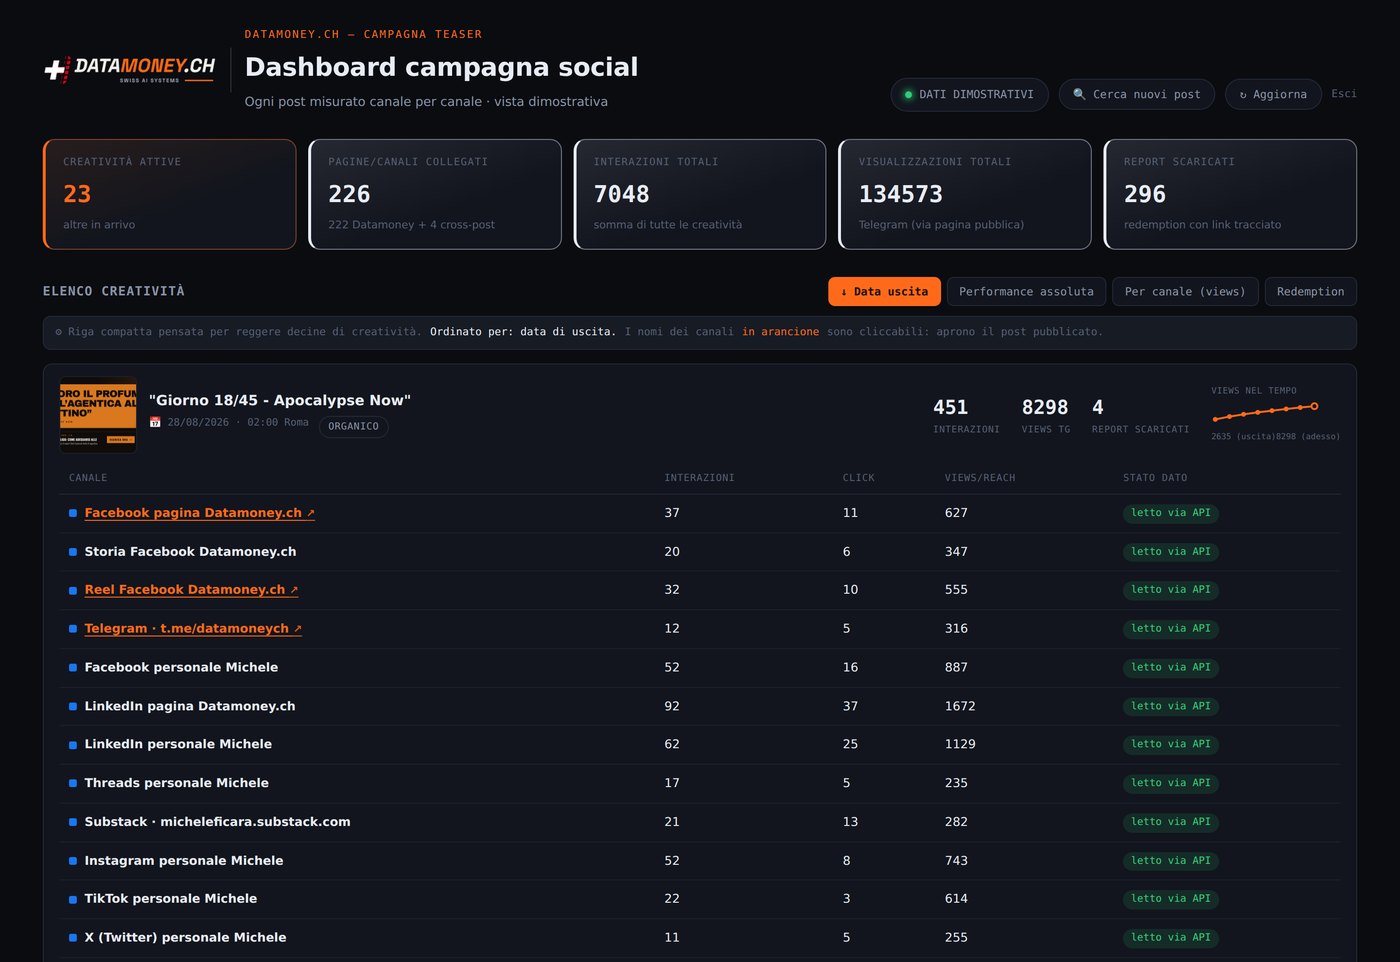Click the Aggiorna button

1273,94
